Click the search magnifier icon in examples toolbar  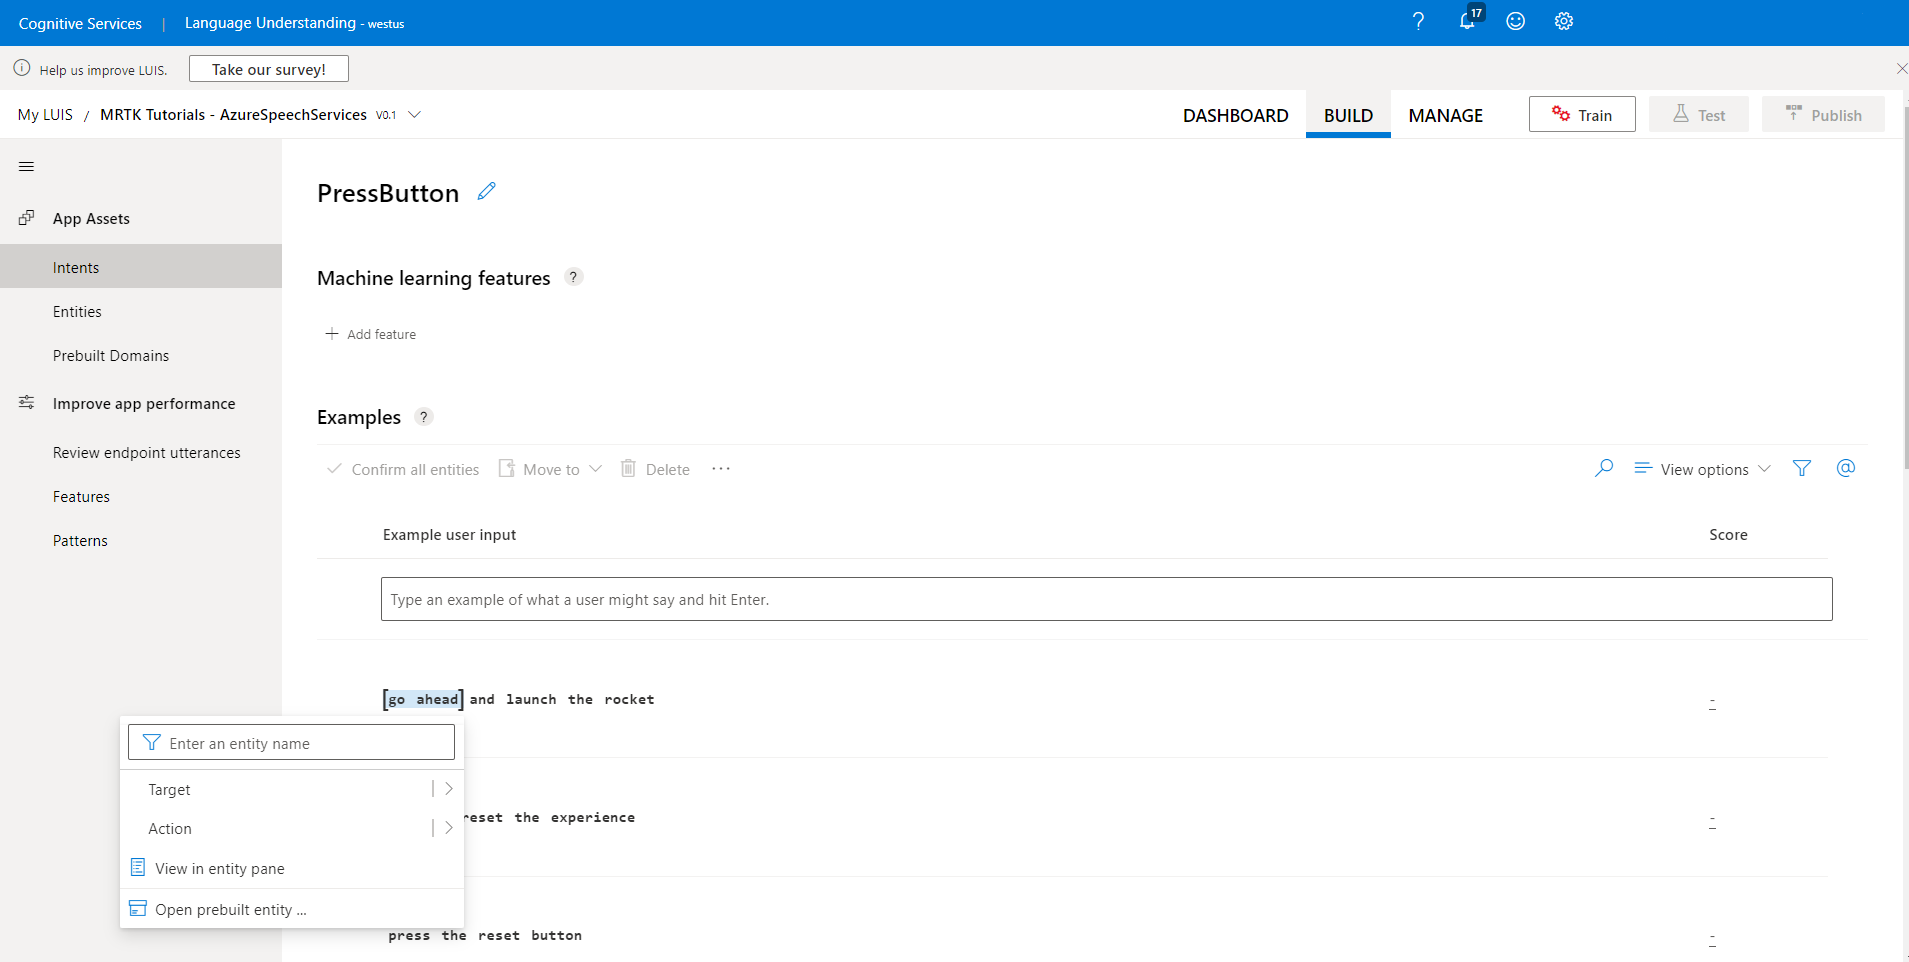[1604, 468]
